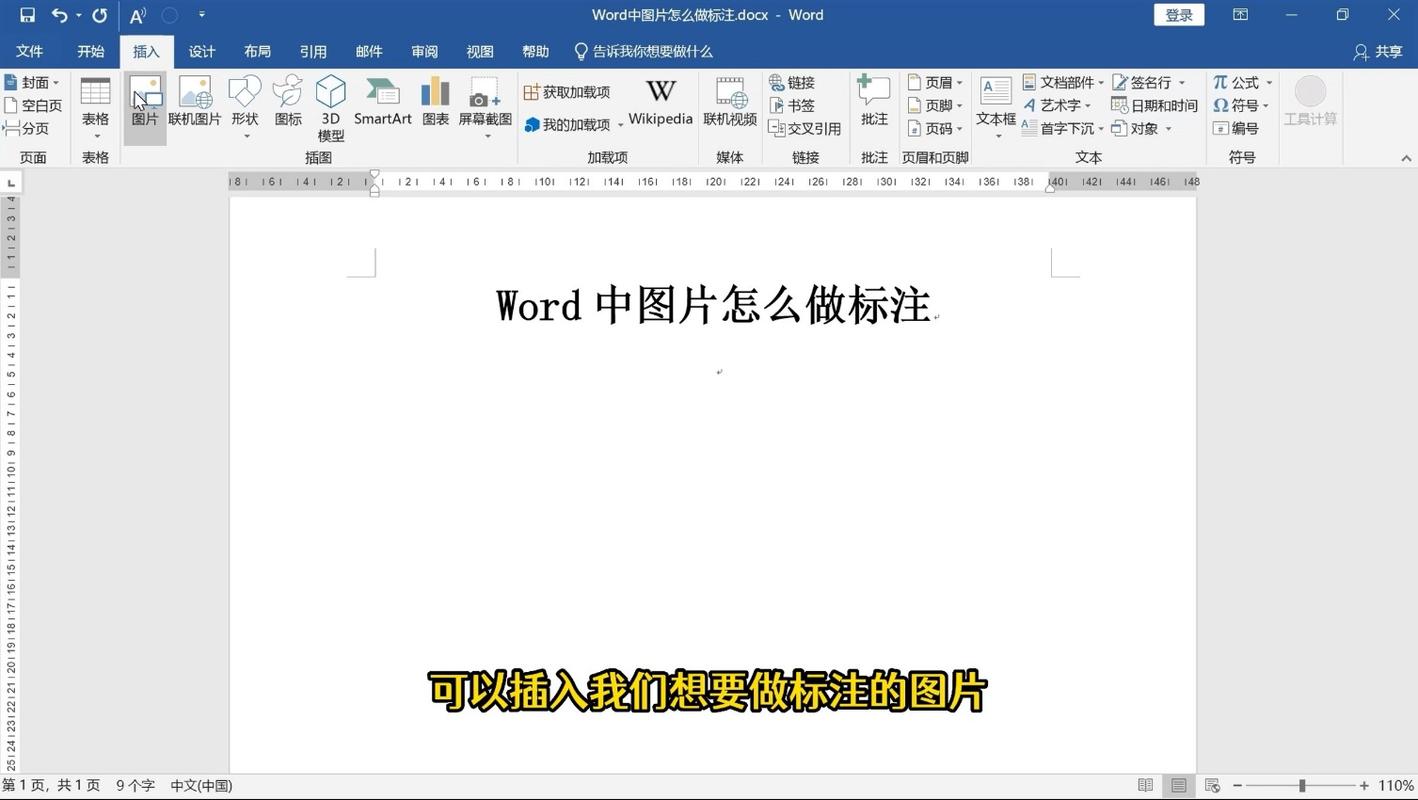Open the 形状 shapes gallery
The image size is (1418, 800).
pyautogui.click(x=245, y=108)
